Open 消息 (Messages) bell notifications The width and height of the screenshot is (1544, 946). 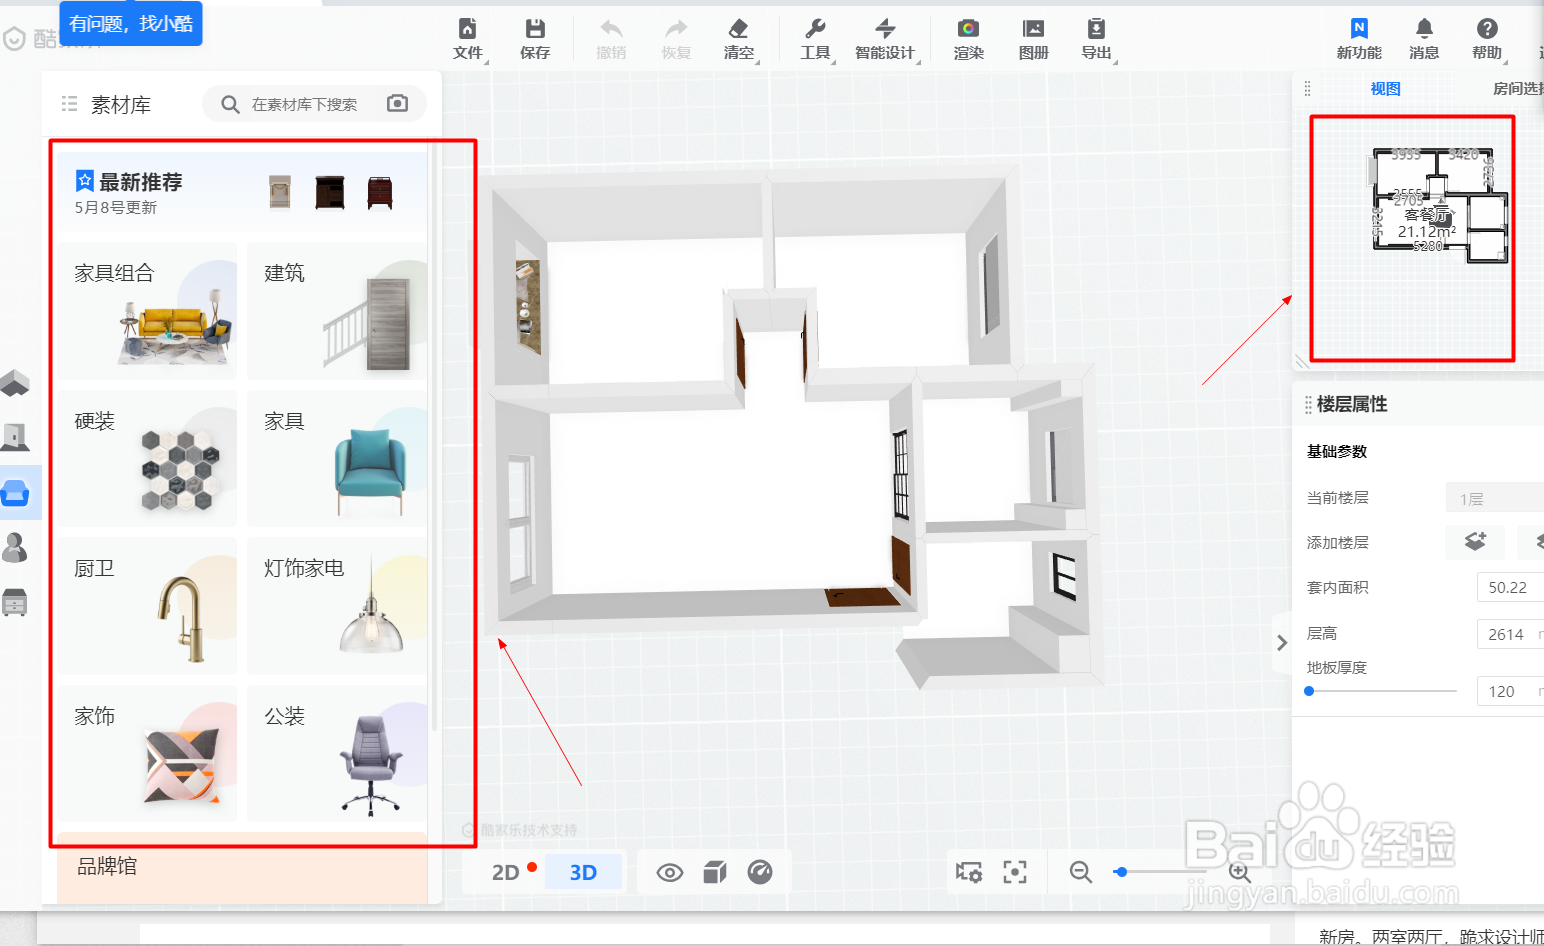[x=1424, y=39]
